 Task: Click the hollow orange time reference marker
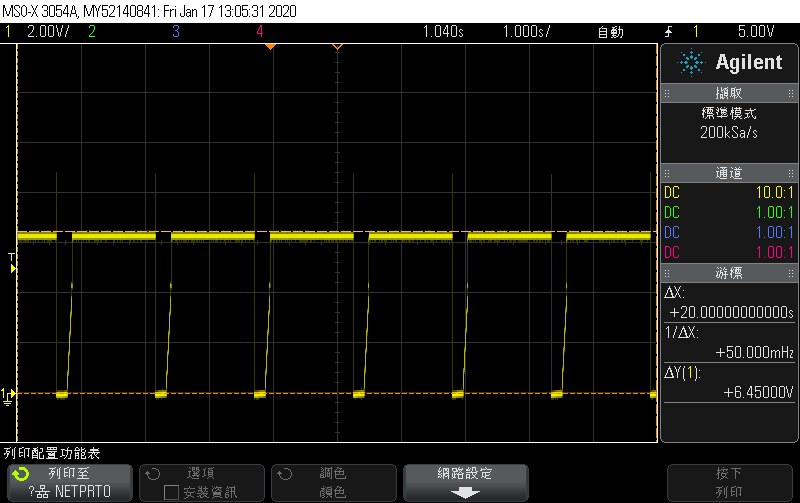click(x=337, y=47)
